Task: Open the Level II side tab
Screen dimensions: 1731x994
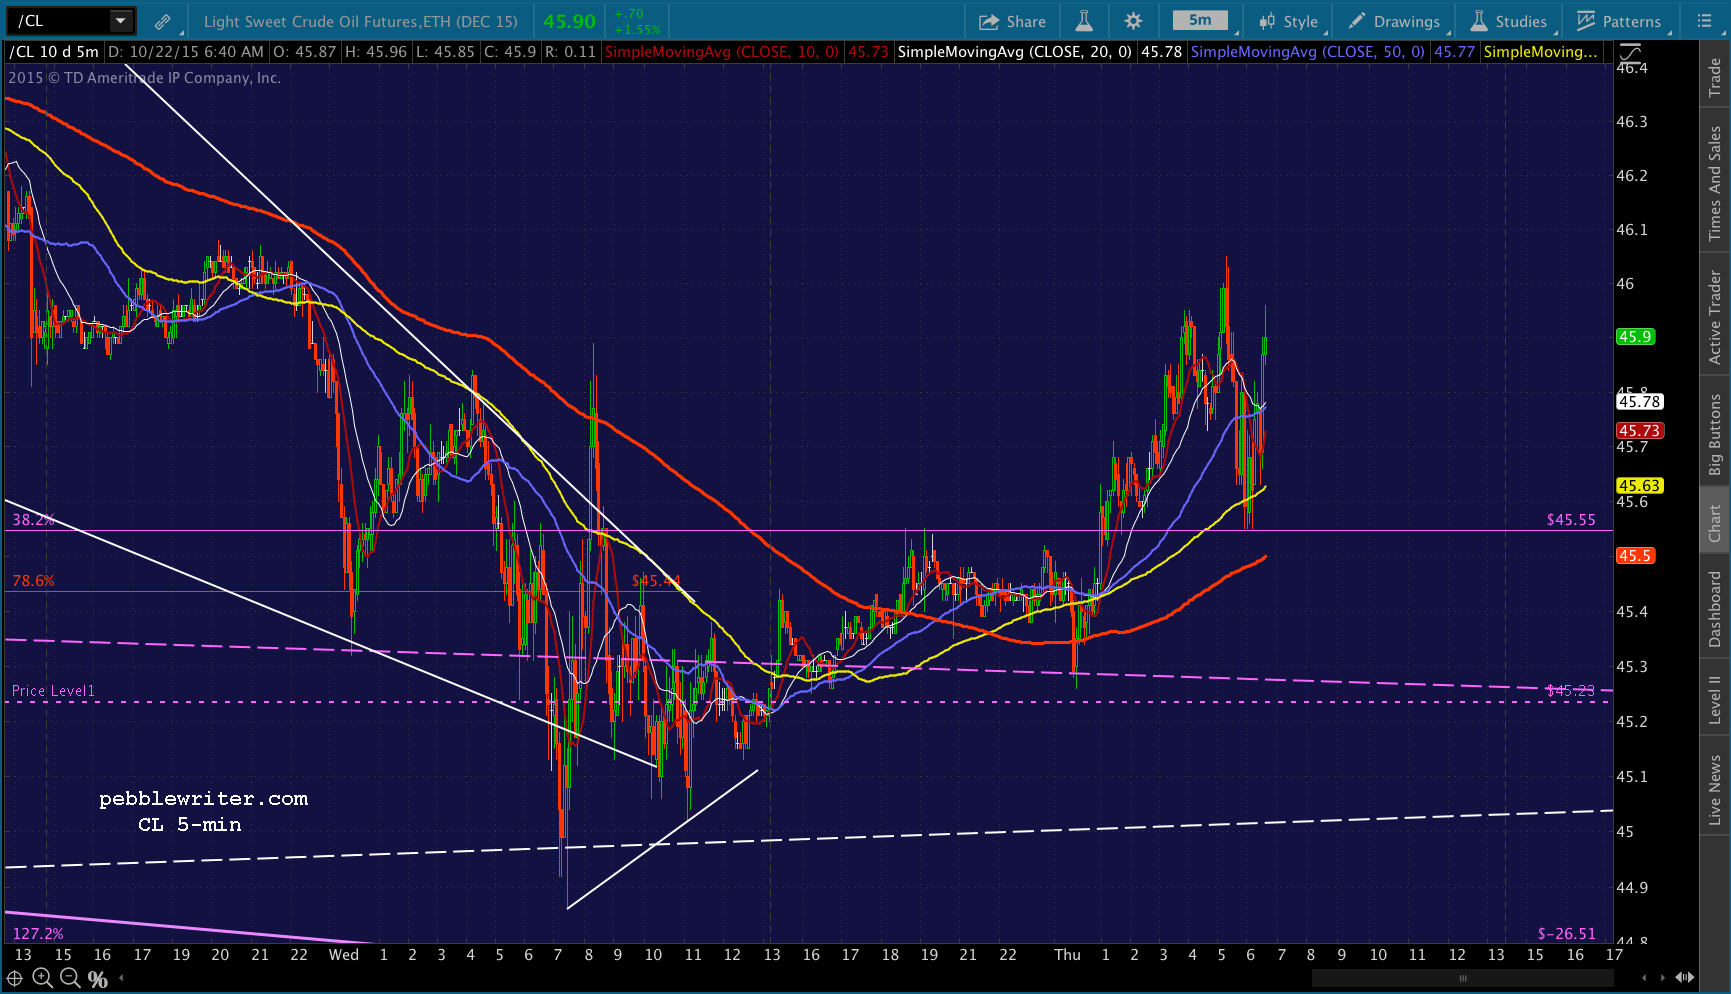Action: [1715, 699]
